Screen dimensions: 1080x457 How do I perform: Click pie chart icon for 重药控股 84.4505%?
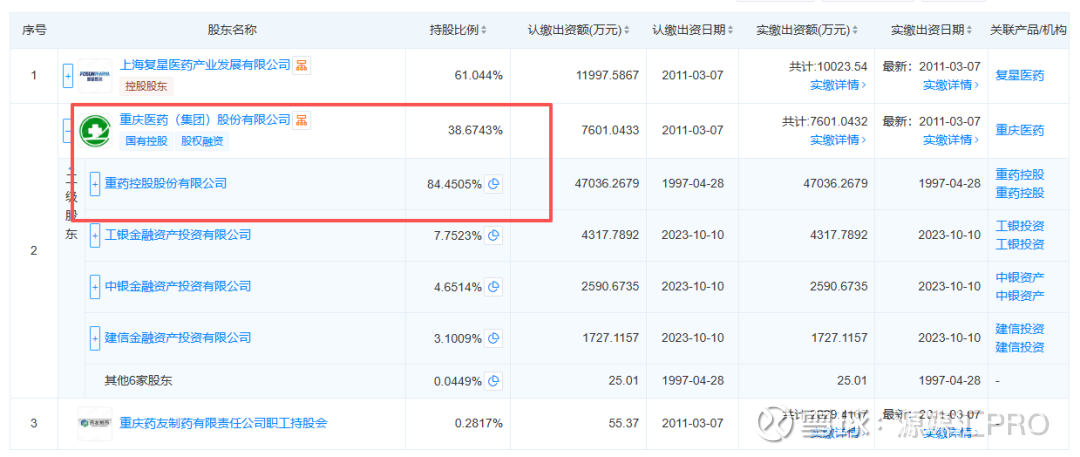pos(493,184)
